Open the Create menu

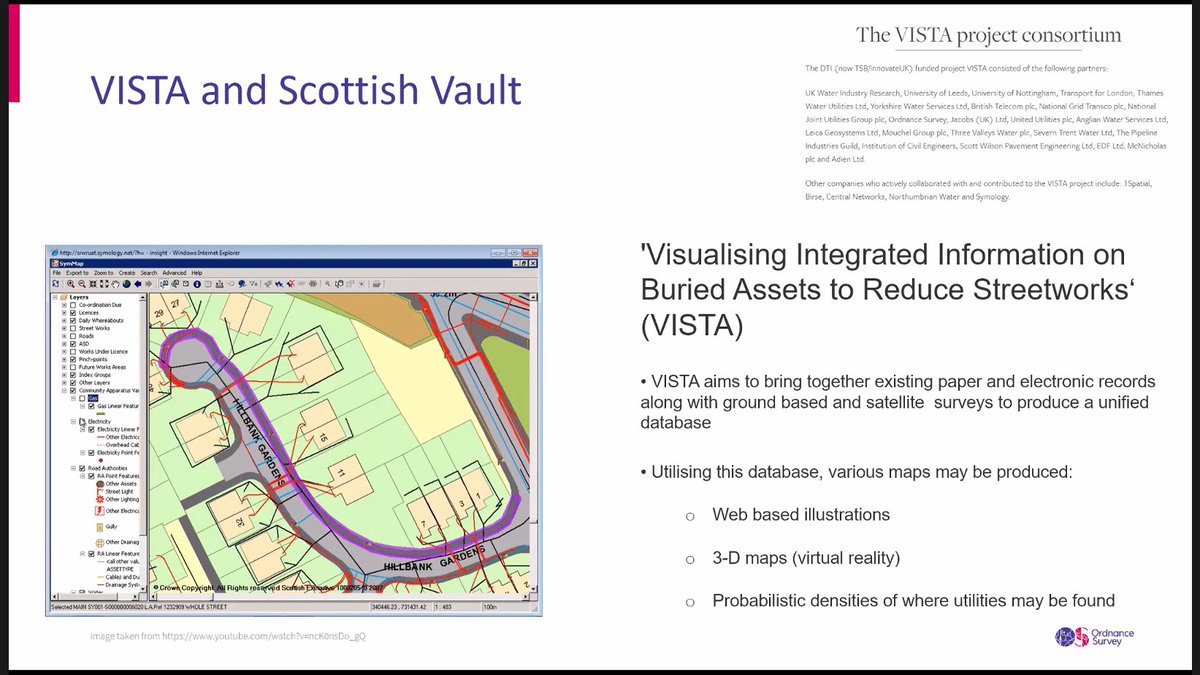pos(127,272)
